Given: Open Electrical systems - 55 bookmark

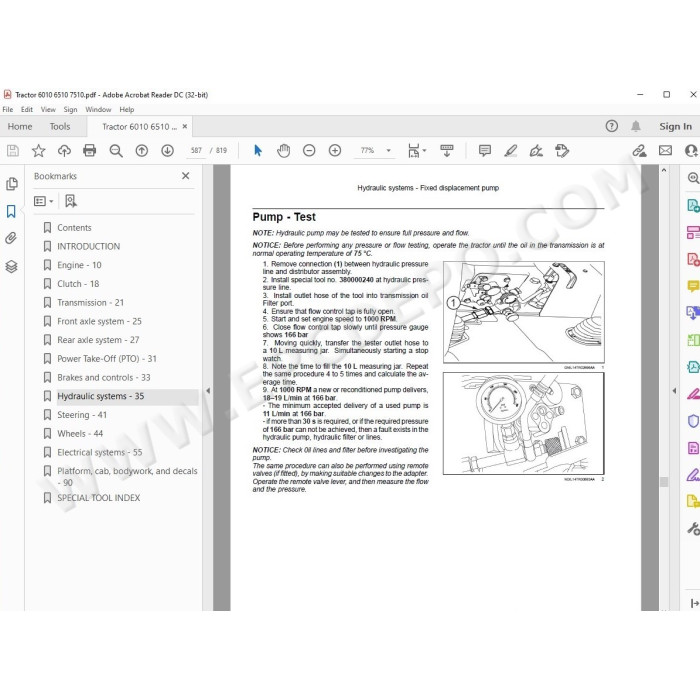Looking at the screenshot, I should [x=100, y=453].
